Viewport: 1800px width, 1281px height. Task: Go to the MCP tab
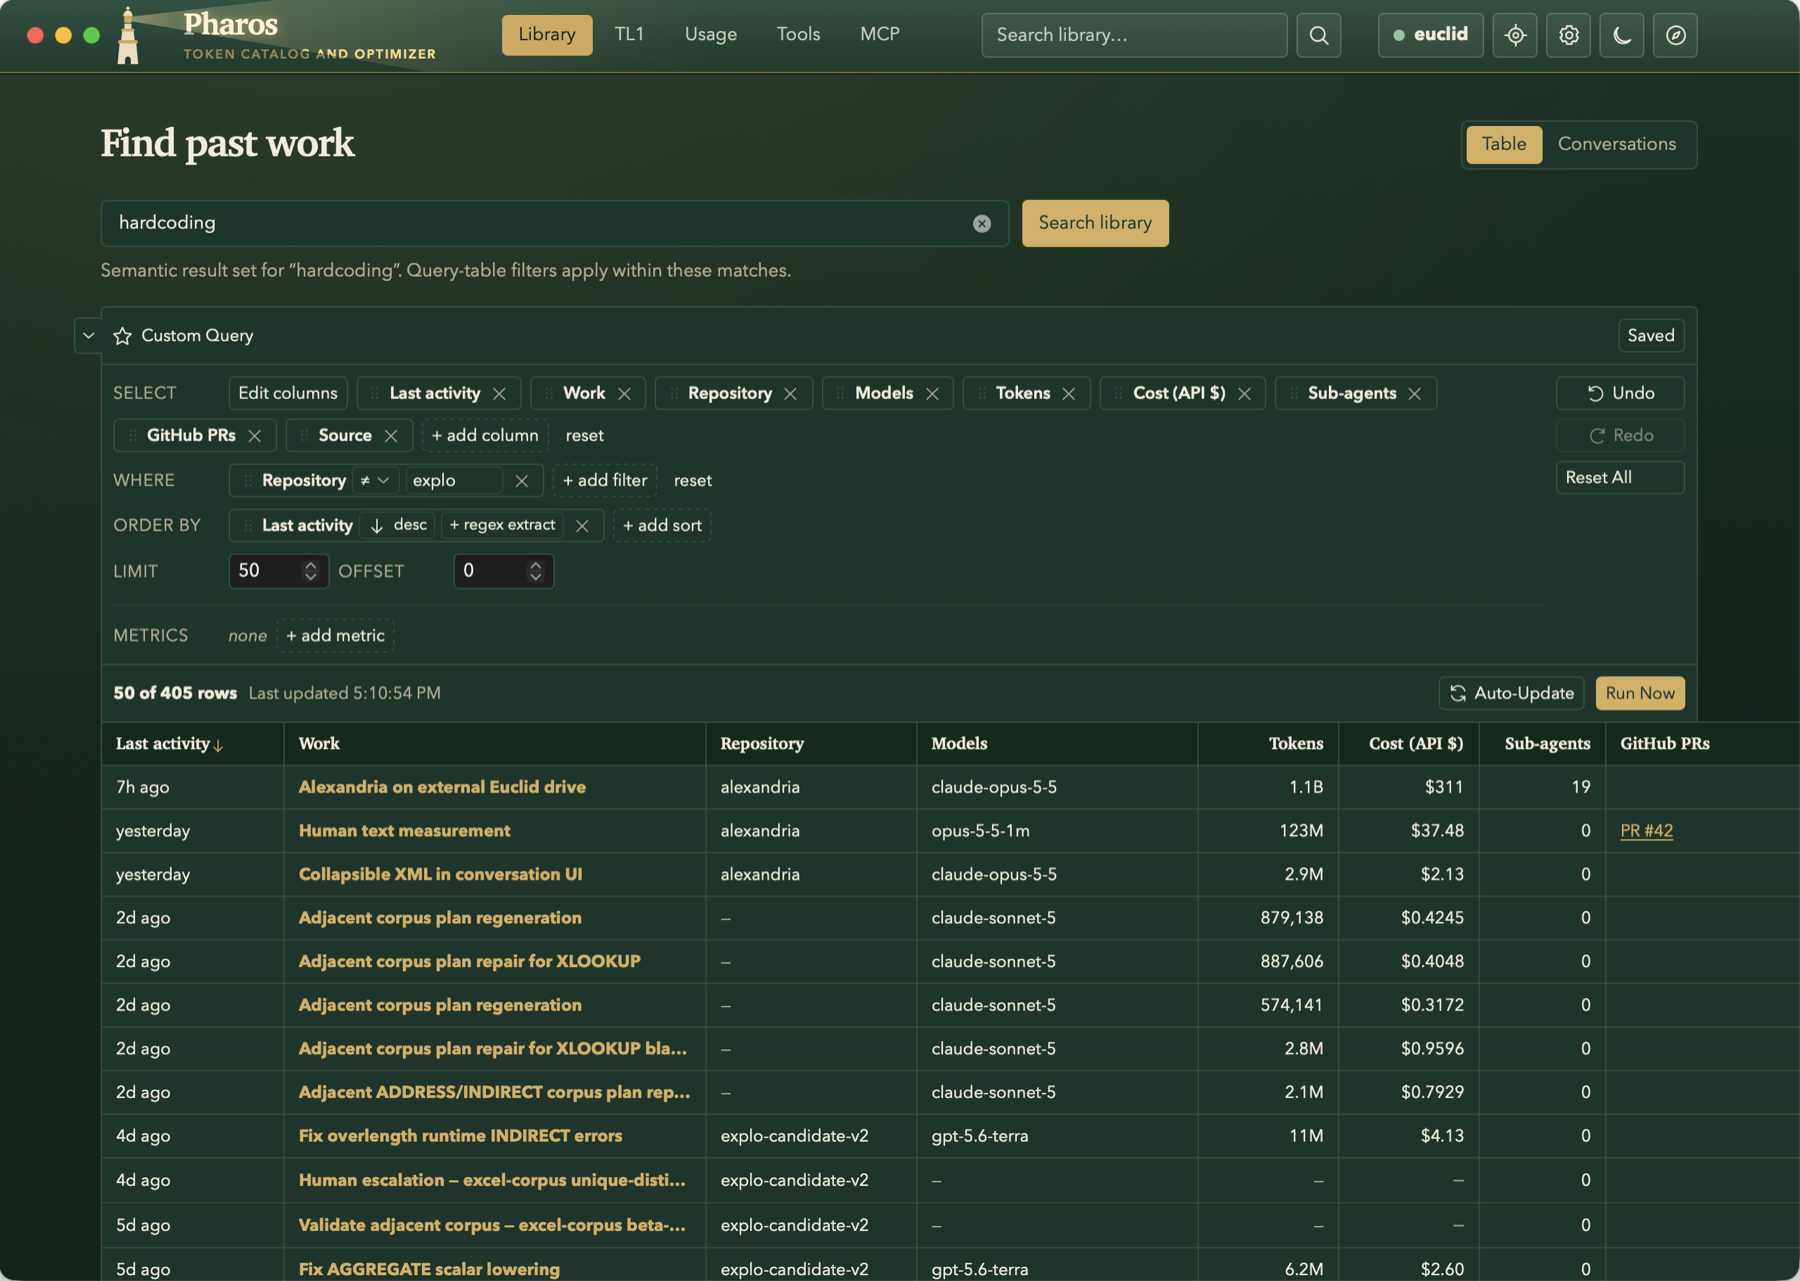click(x=879, y=35)
